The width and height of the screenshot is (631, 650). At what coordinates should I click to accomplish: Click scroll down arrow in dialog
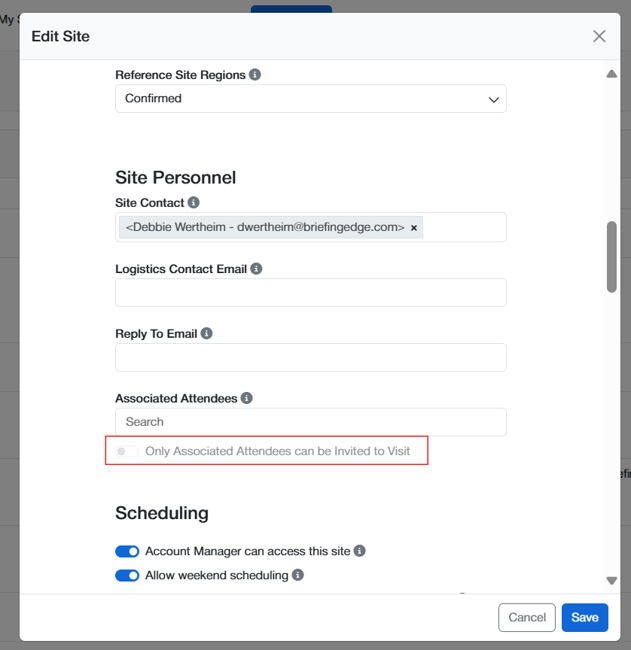click(611, 580)
